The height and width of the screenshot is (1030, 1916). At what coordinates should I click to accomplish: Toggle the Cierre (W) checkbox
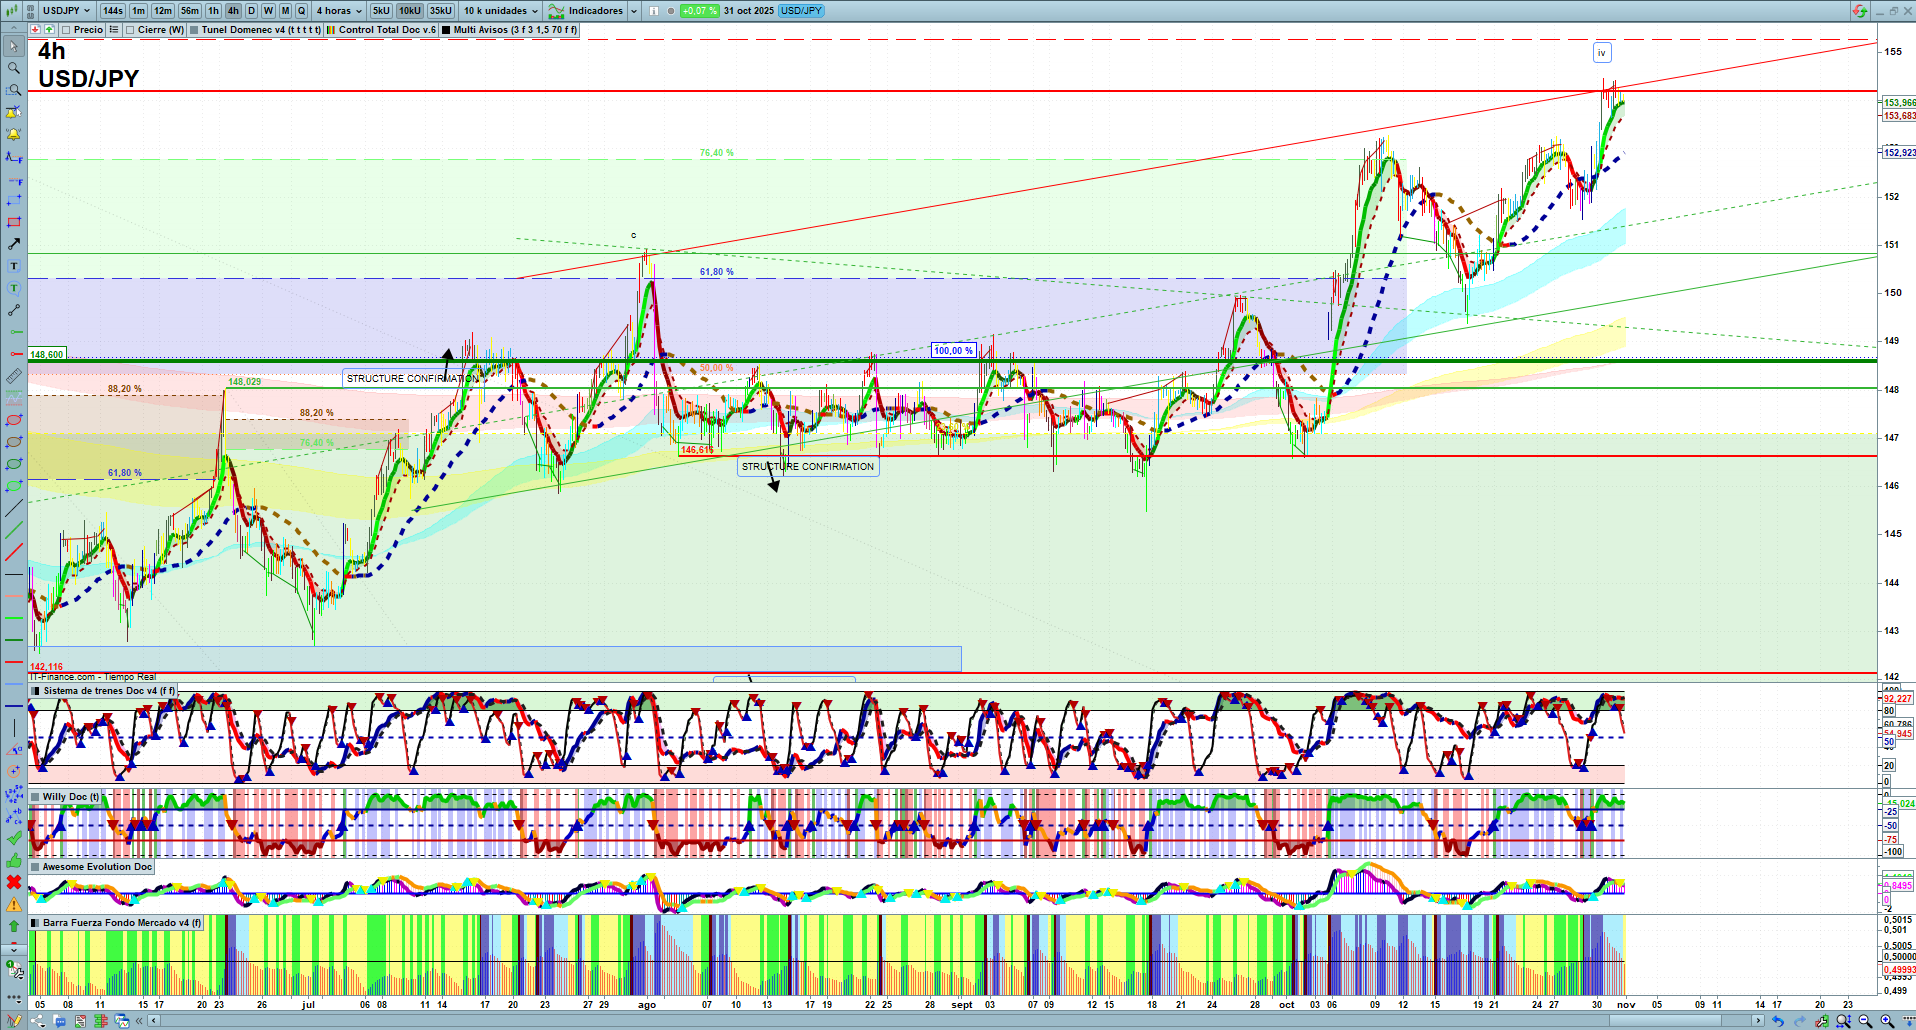130,30
